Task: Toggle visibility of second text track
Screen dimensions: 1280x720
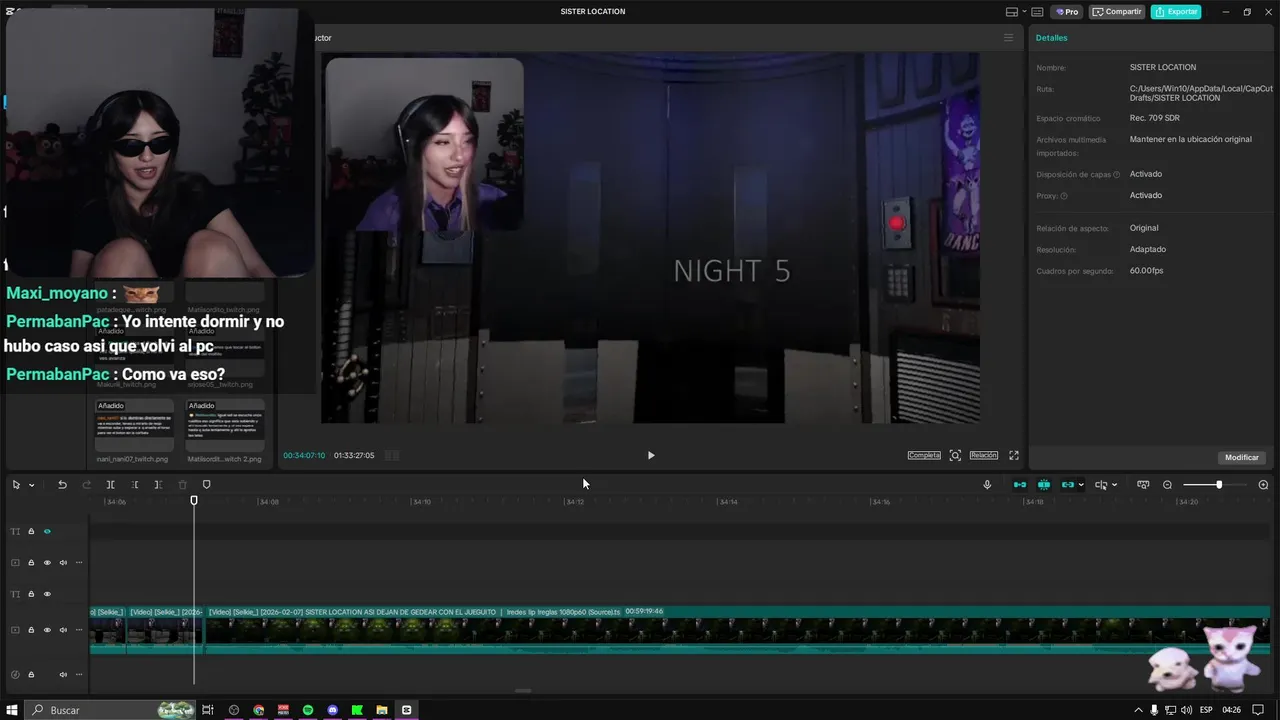Action: [47, 594]
